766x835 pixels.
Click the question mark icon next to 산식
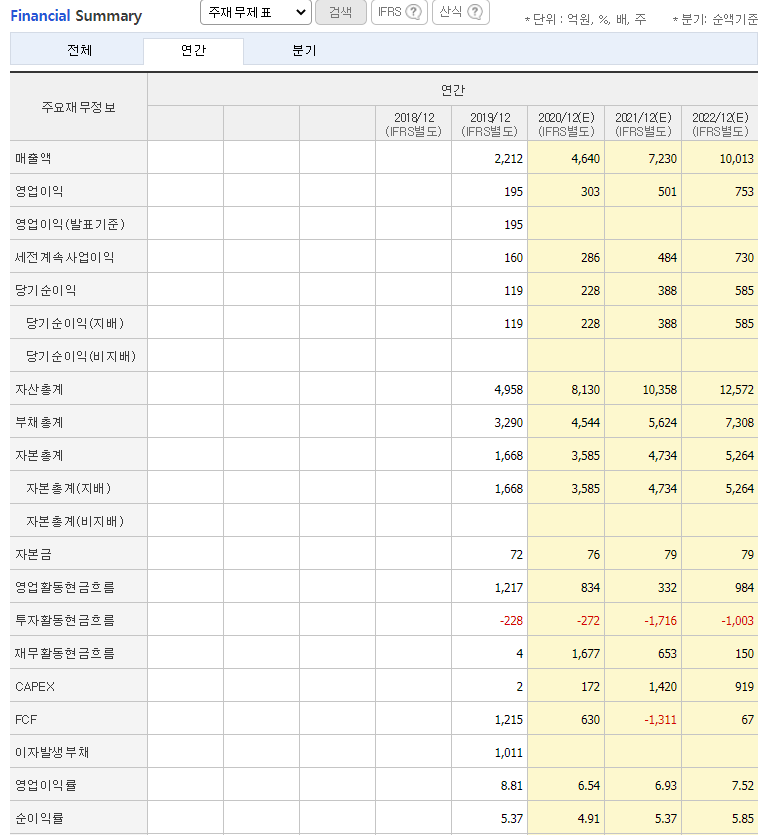tap(475, 12)
